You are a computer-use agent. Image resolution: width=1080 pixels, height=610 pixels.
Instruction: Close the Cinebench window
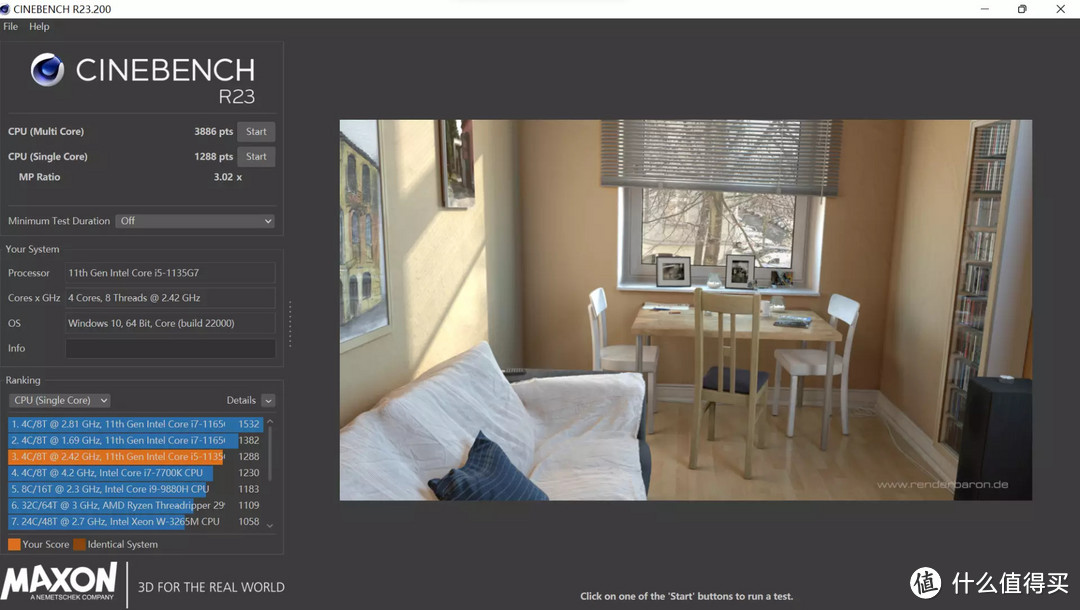coord(1061,9)
